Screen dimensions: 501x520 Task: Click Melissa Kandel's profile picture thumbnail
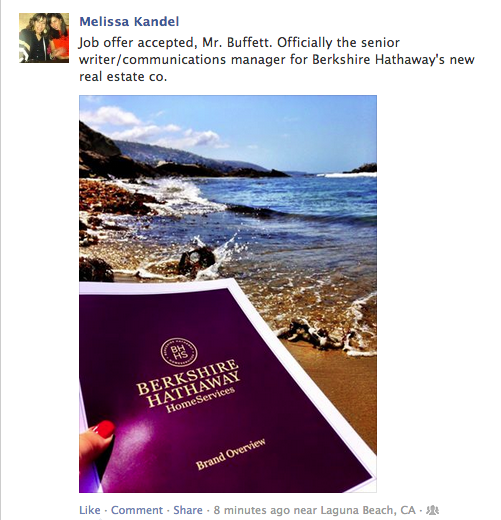44,38
